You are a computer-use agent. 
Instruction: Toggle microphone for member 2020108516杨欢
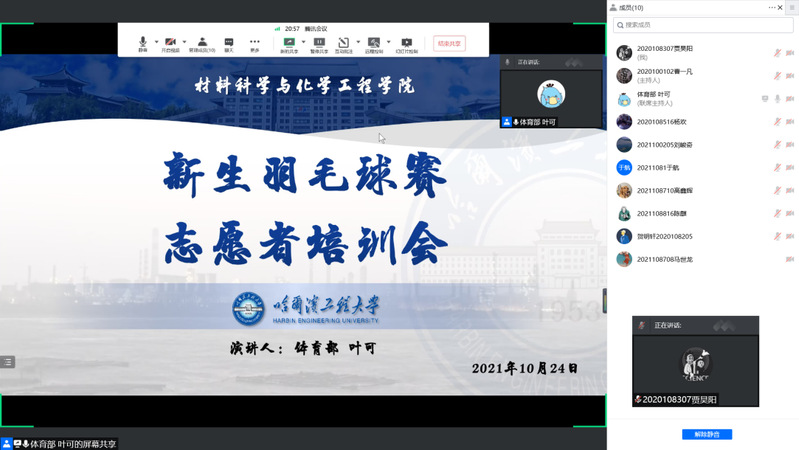pos(777,121)
